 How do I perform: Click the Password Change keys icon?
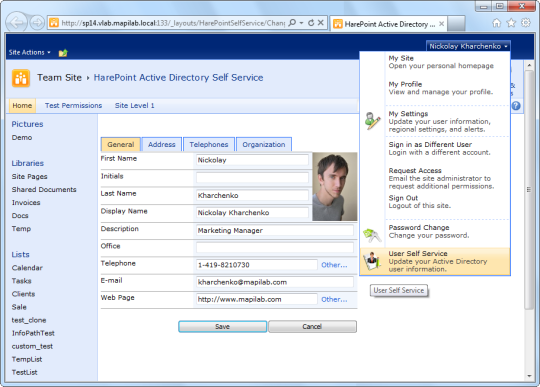coord(372,235)
